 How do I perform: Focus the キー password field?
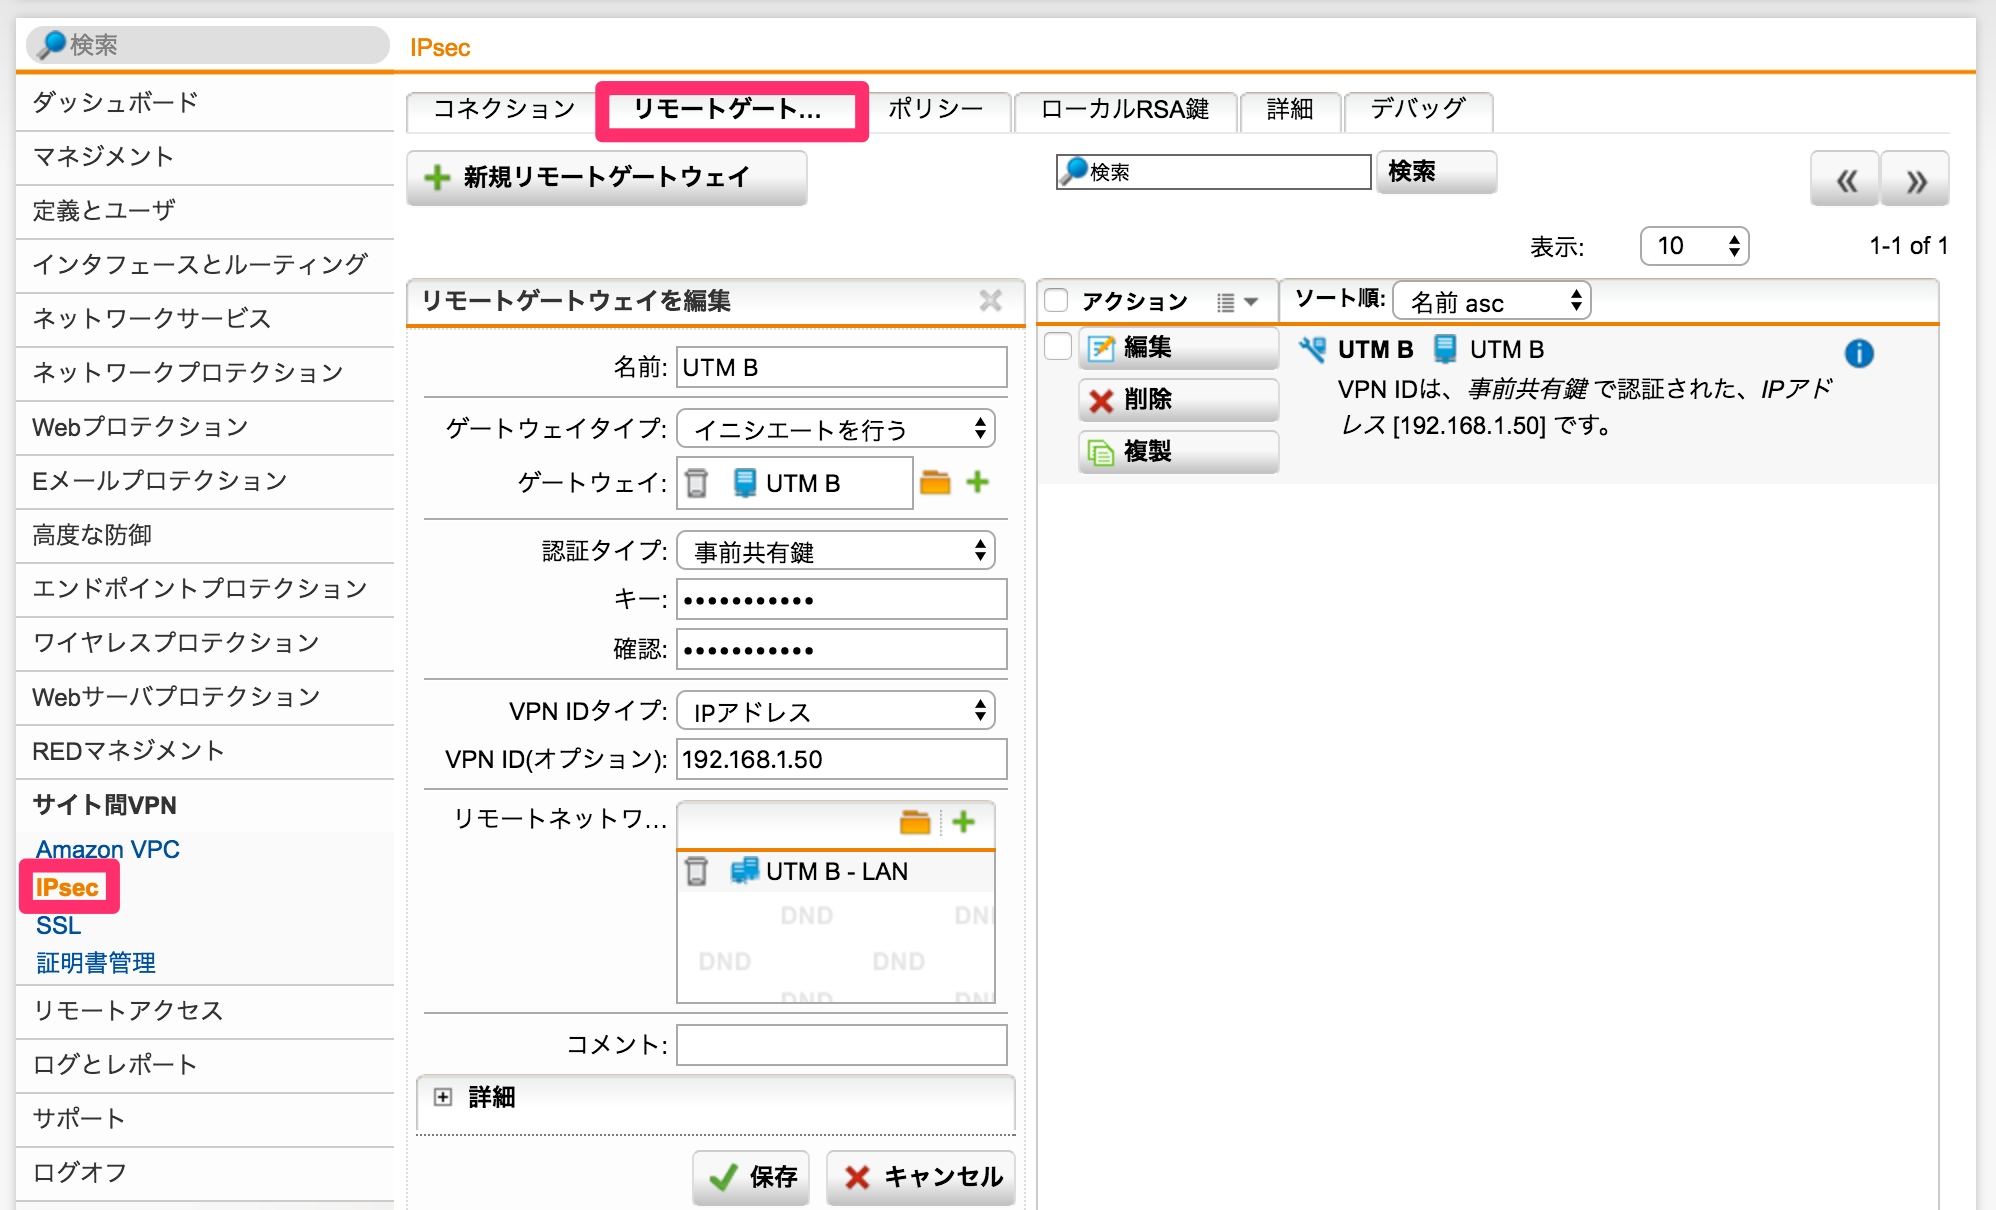(842, 600)
